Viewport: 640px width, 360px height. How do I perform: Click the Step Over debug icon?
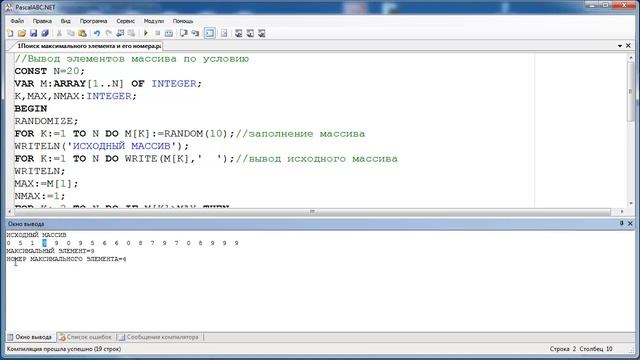(184, 33)
